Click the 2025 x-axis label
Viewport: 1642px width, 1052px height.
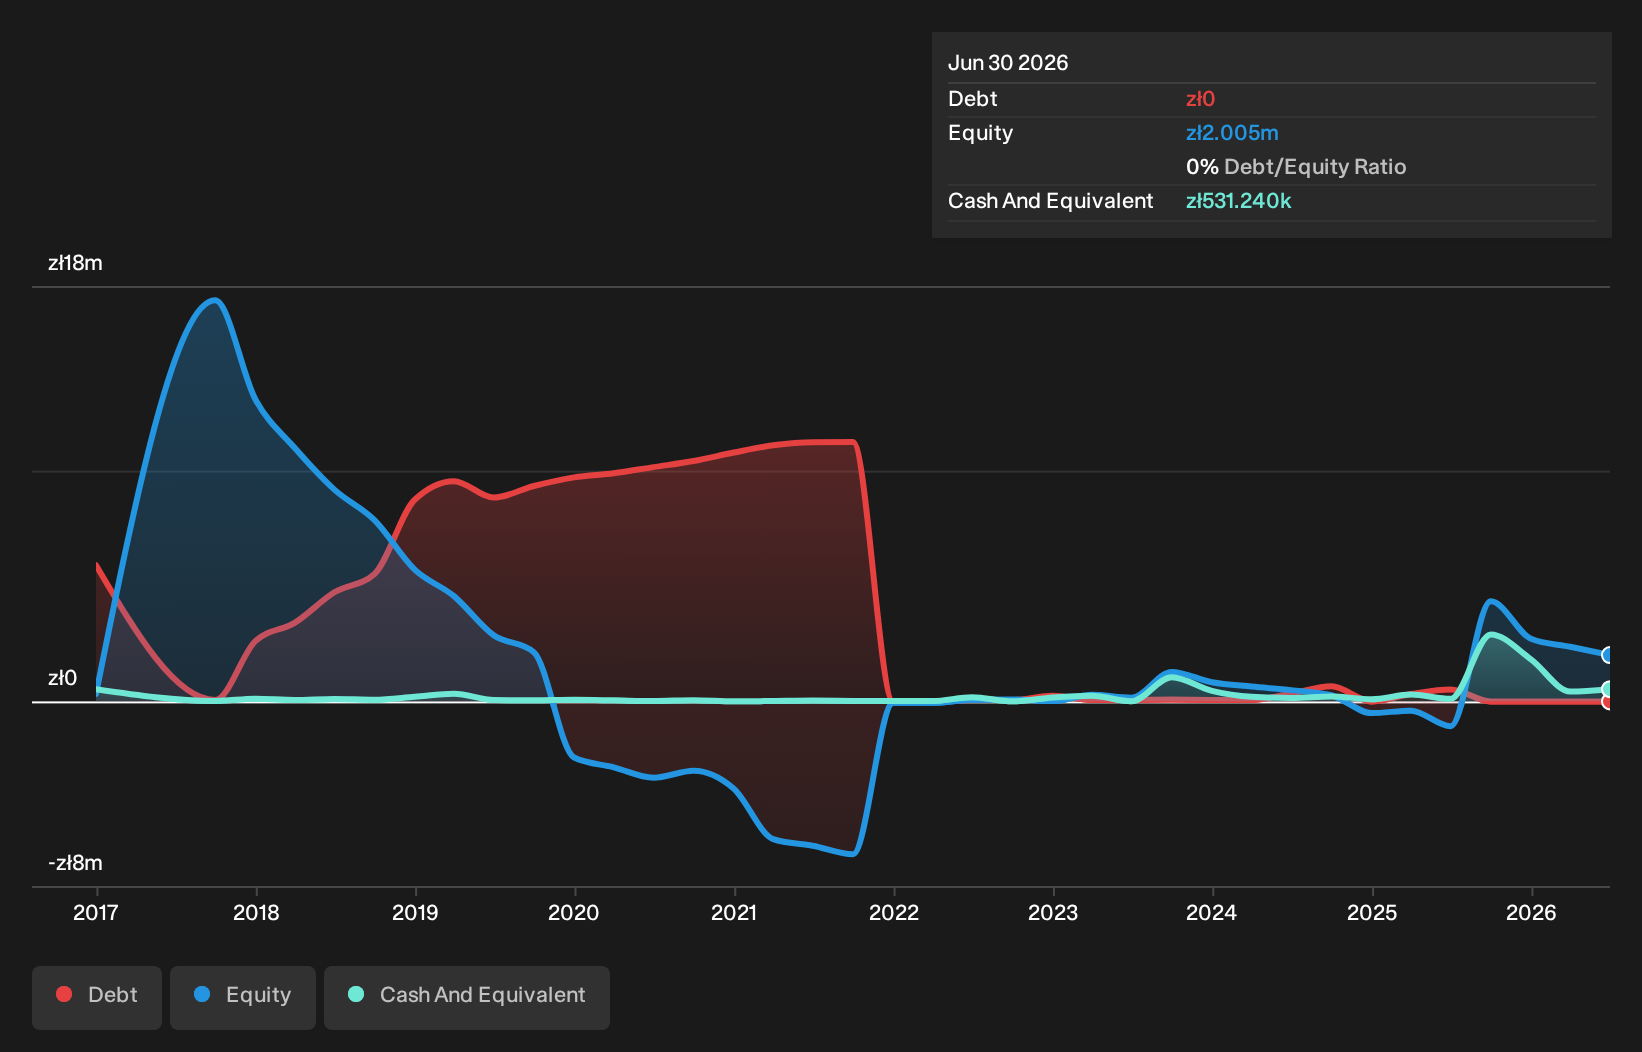[x=1372, y=912]
